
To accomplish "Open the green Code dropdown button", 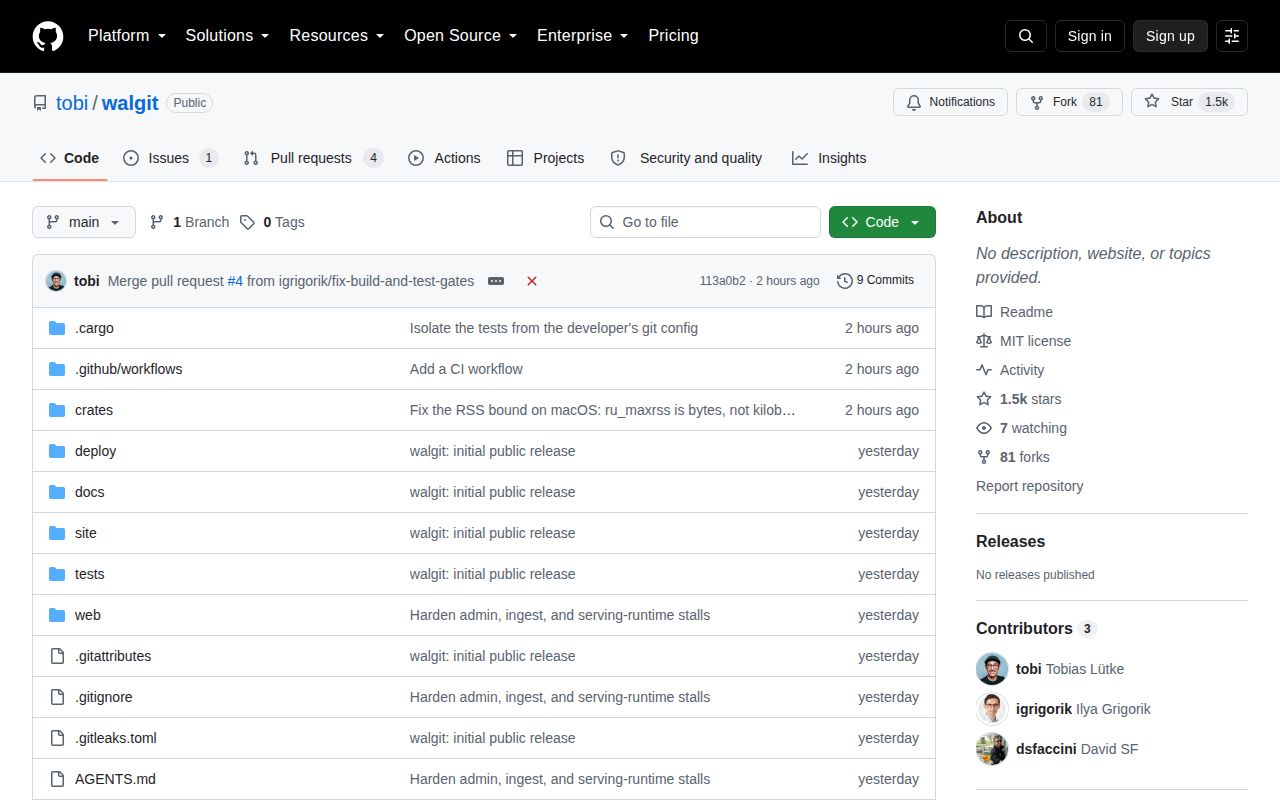I will 882,222.
